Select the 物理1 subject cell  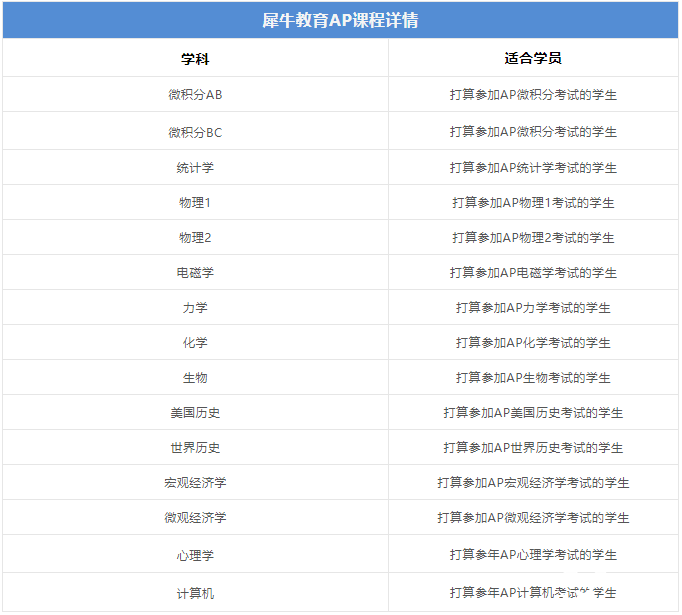tap(195, 202)
